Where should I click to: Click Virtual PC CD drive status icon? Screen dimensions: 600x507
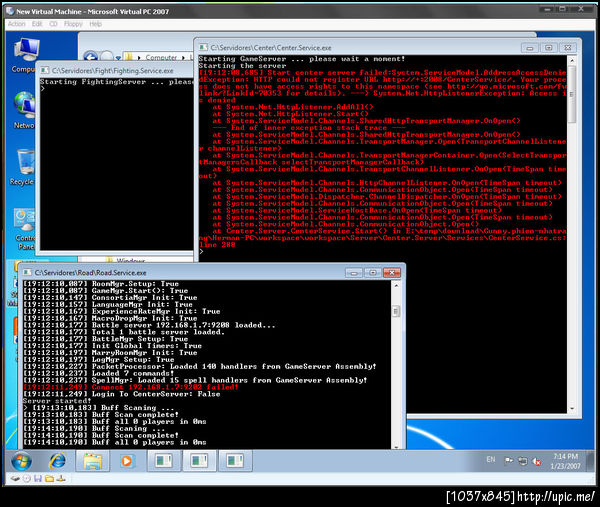pos(26,478)
